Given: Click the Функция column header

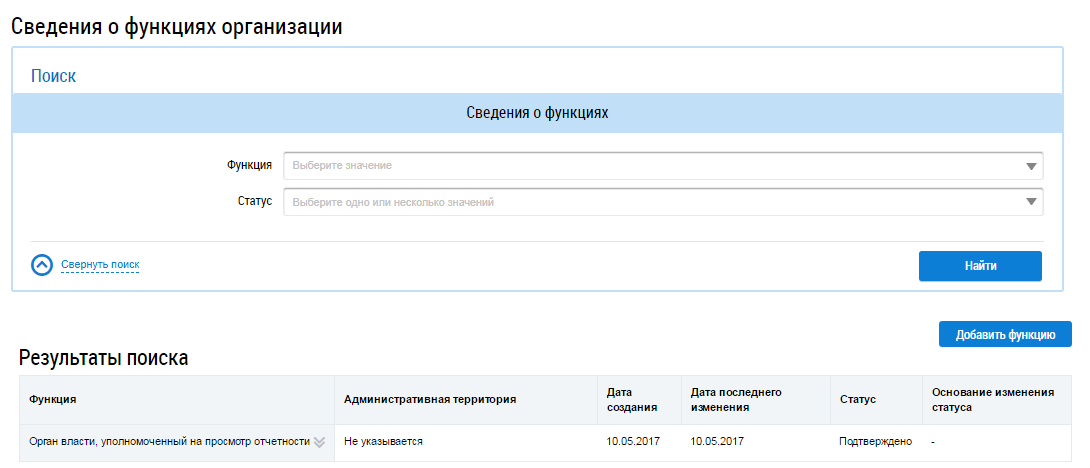Looking at the screenshot, I should (54, 399).
